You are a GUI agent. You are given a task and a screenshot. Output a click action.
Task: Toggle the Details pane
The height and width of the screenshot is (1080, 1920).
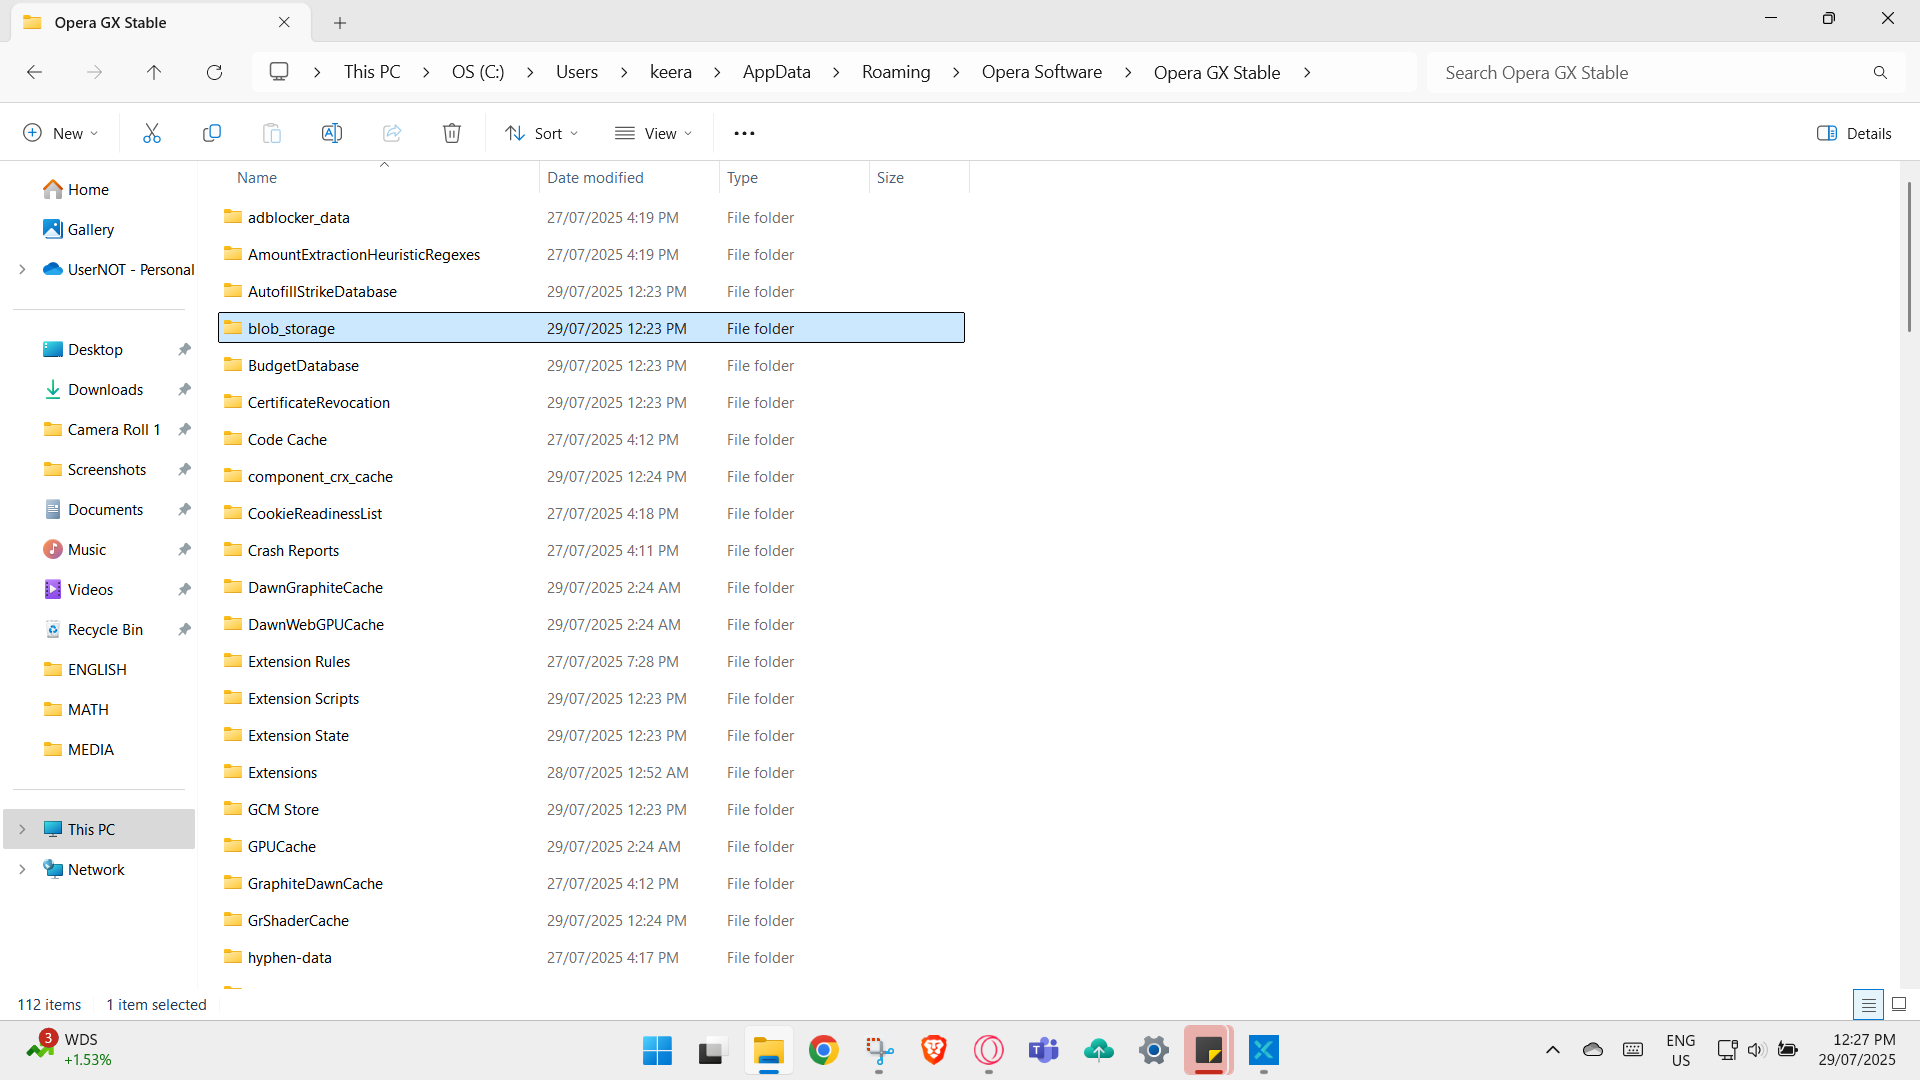1854,133
